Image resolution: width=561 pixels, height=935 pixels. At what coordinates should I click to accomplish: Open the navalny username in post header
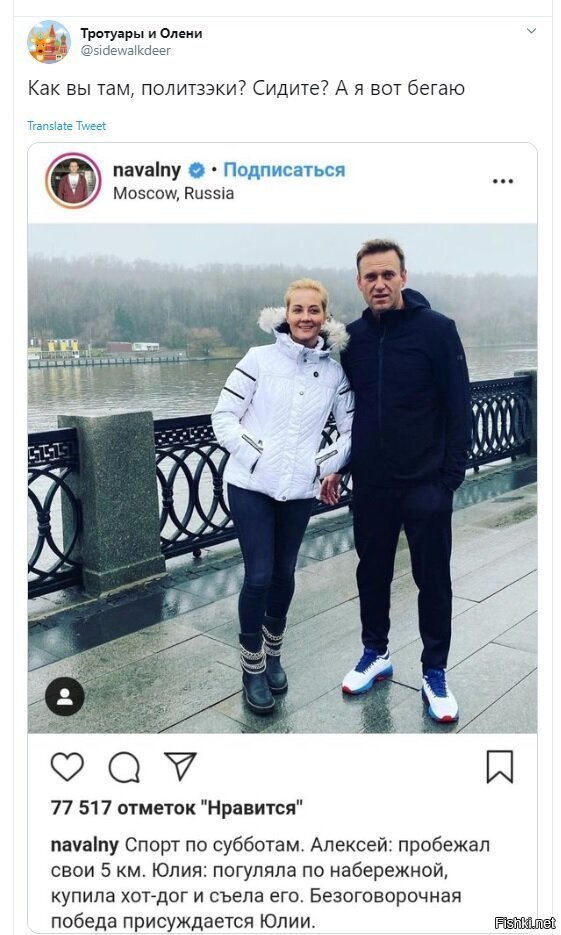pyautogui.click(x=147, y=170)
